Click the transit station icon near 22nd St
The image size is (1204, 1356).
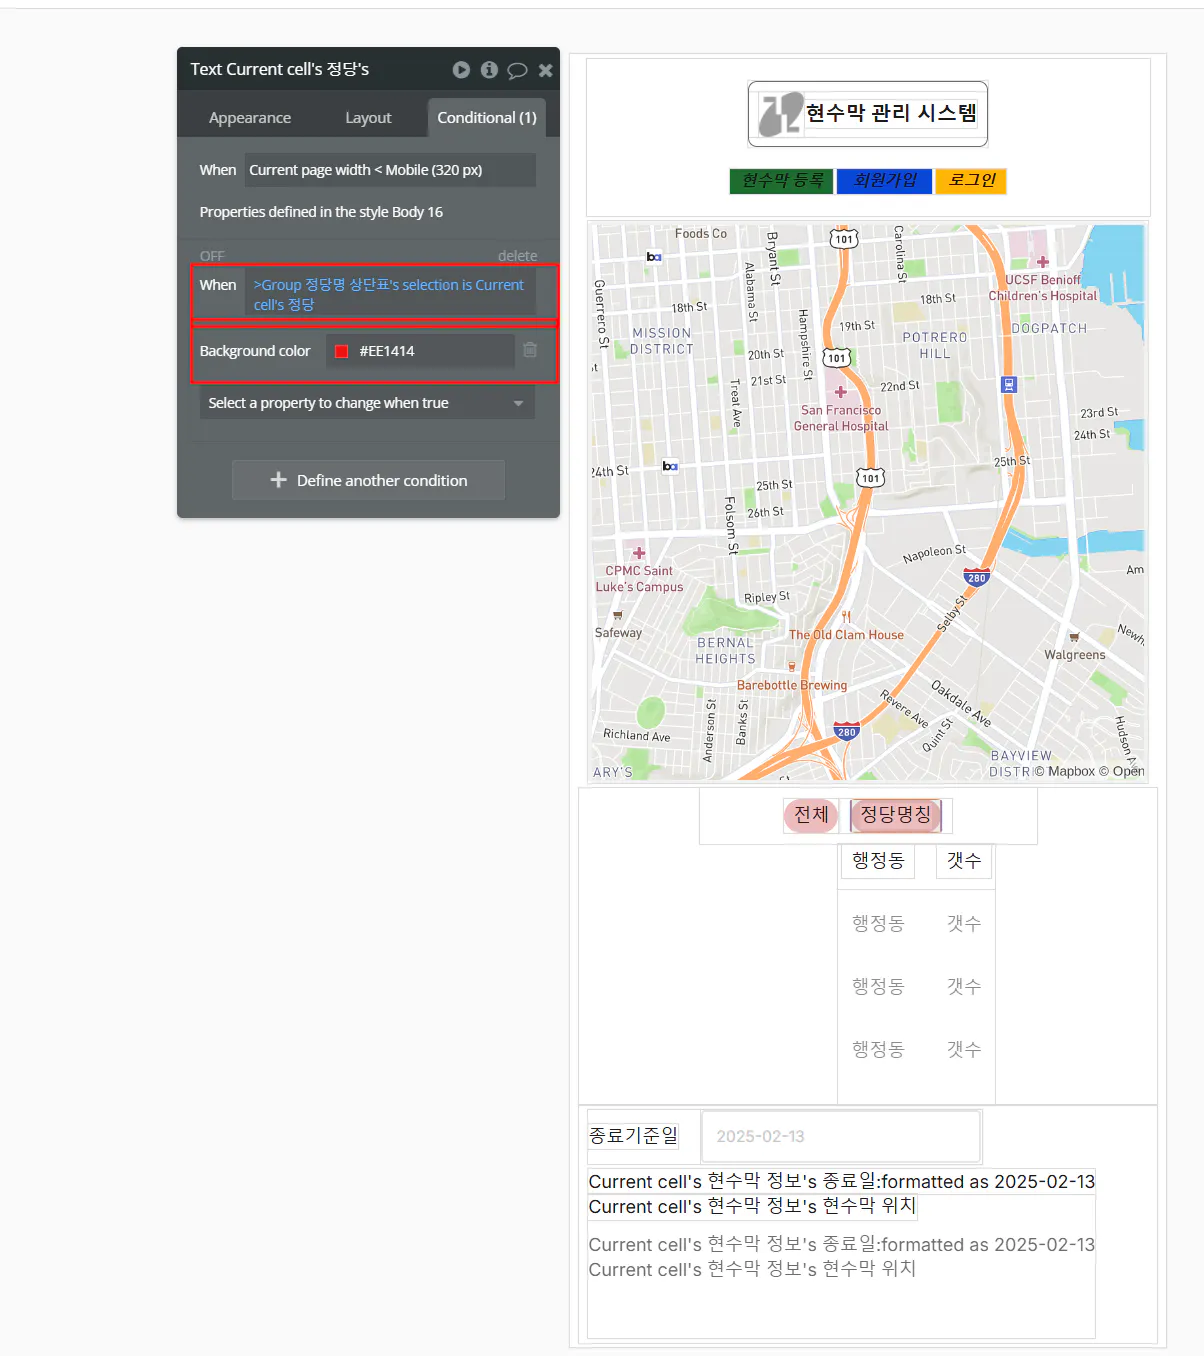1009,384
